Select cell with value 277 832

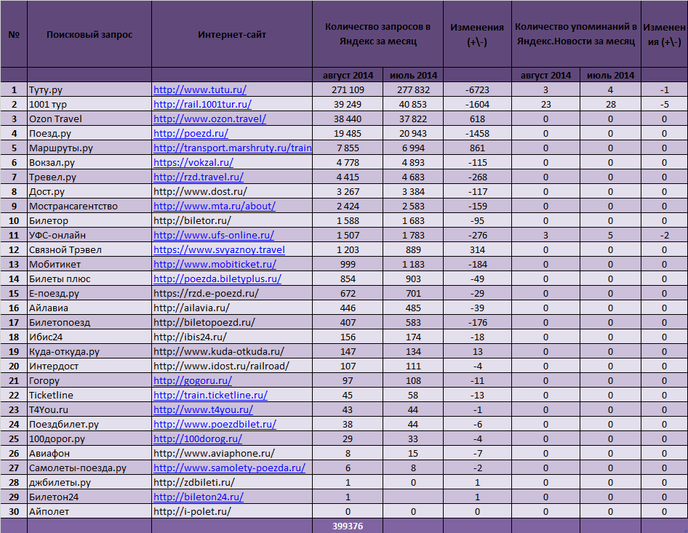(413, 89)
